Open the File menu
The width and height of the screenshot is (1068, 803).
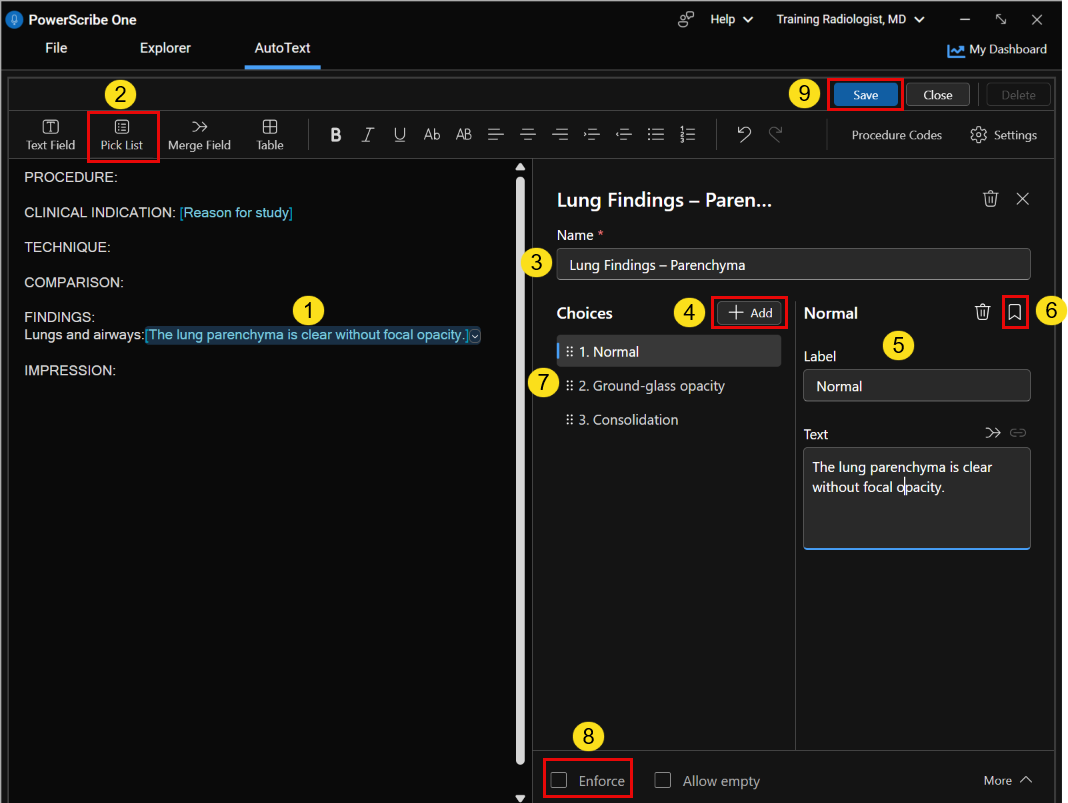coord(56,48)
